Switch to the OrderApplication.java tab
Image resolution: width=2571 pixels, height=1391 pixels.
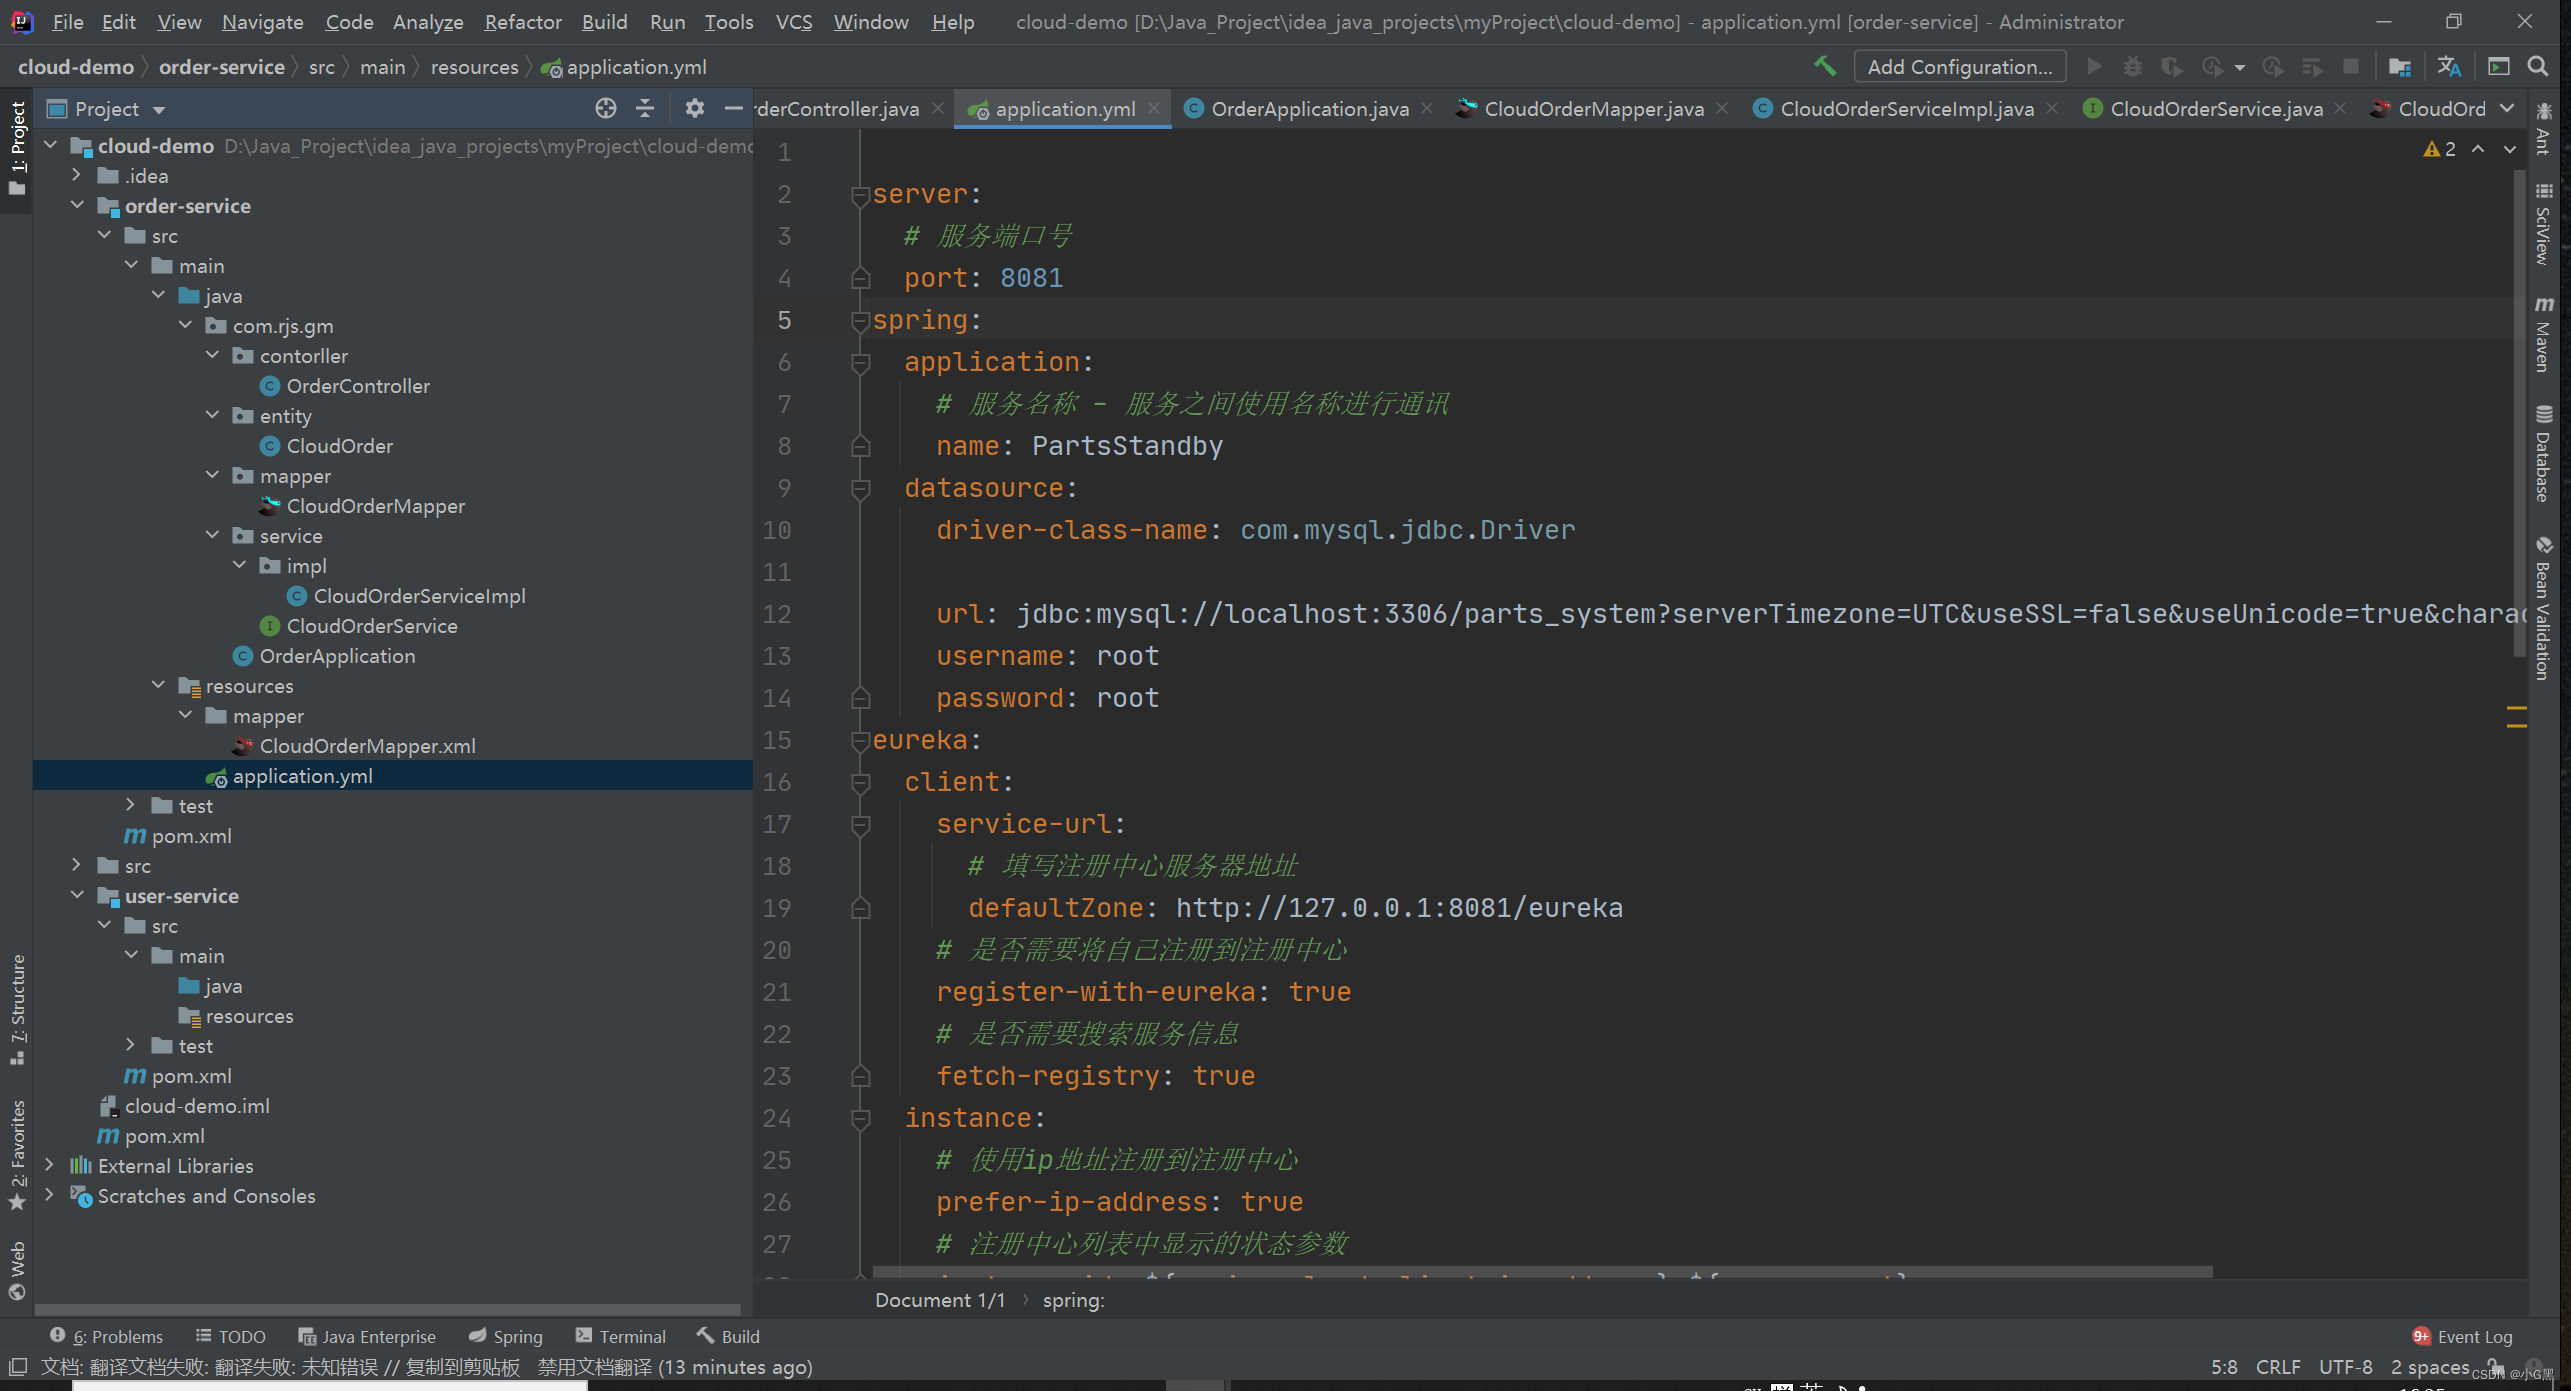point(1308,109)
